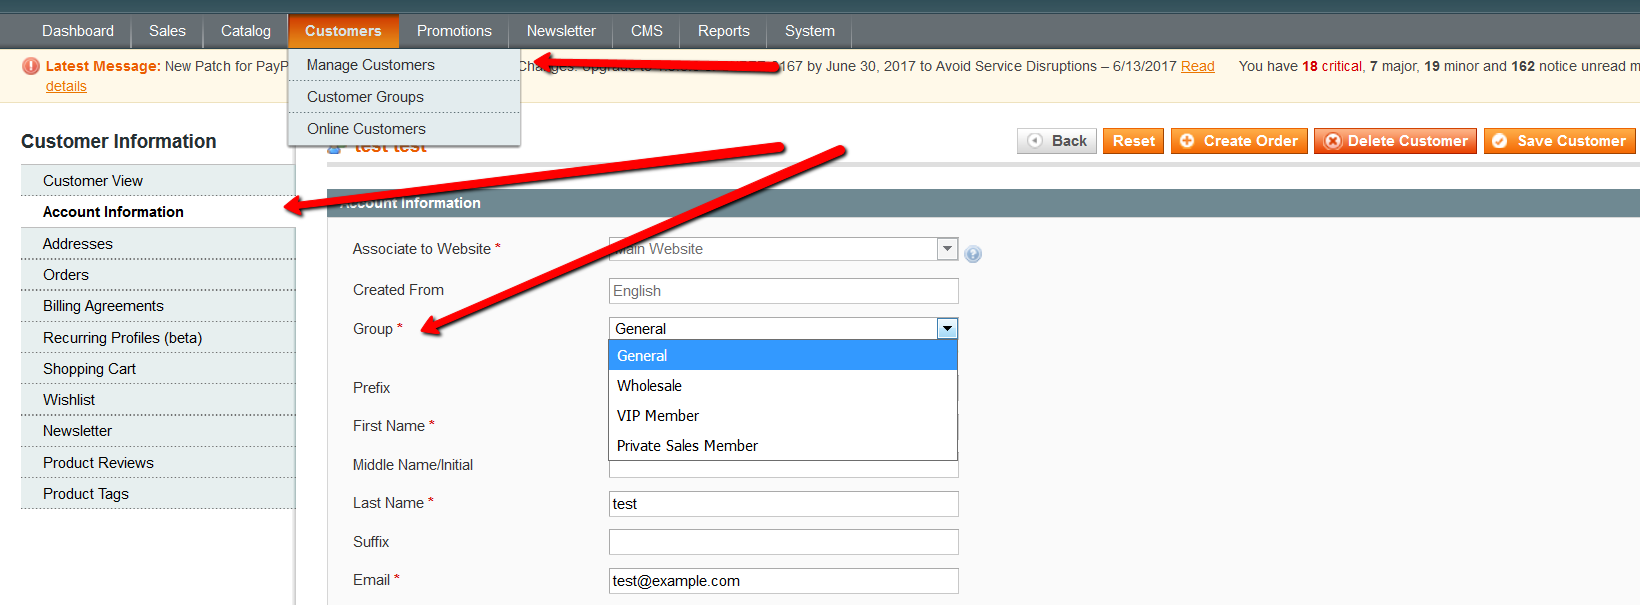This screenshot has height=605, width=1640.
Task: Open the CMS menu
Action: point(647,31)
